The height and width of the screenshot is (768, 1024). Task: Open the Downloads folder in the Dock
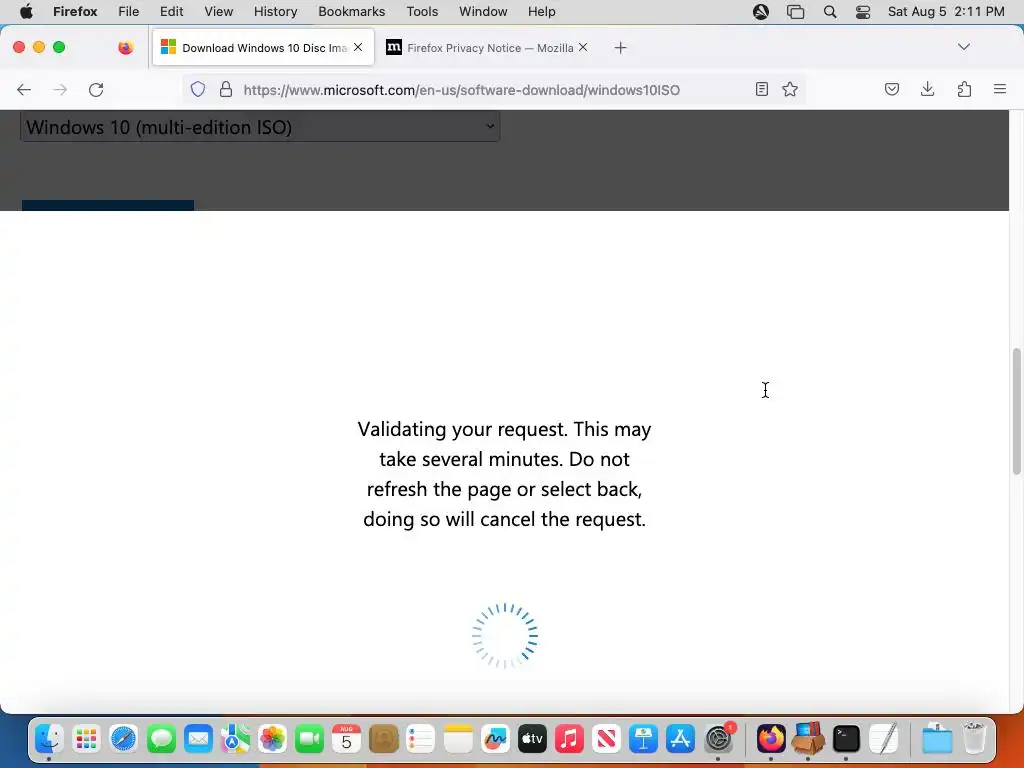pos(937,739)
